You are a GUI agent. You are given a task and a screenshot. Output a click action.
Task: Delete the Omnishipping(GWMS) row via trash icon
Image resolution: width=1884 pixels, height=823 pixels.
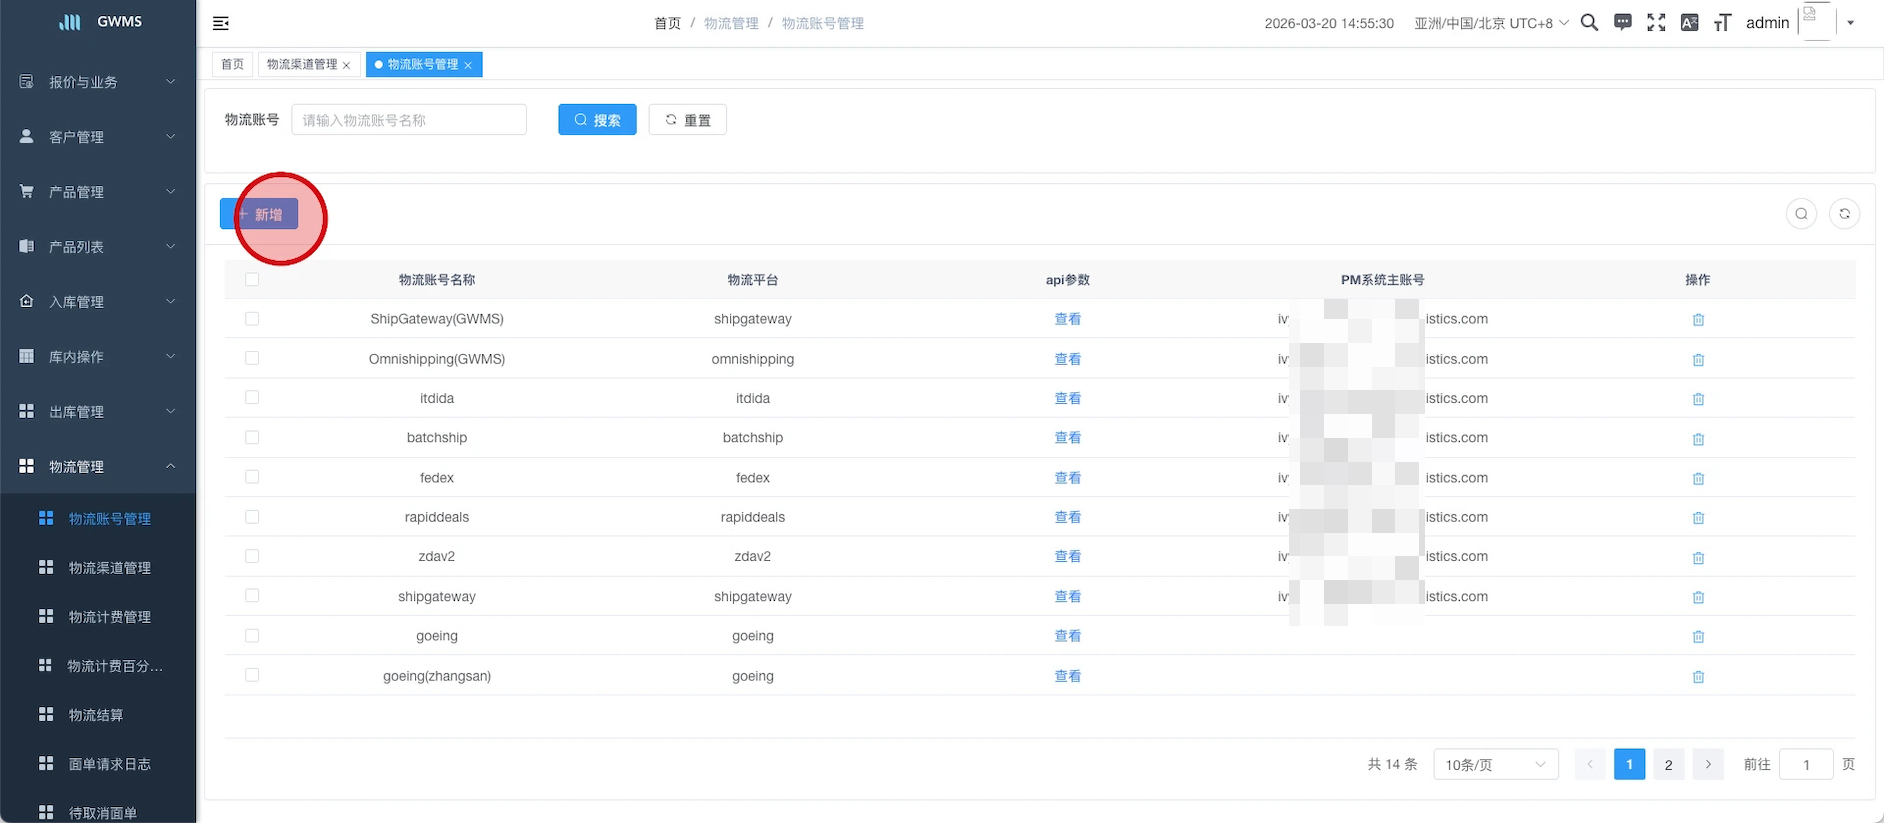click(x=1698, y=360)
